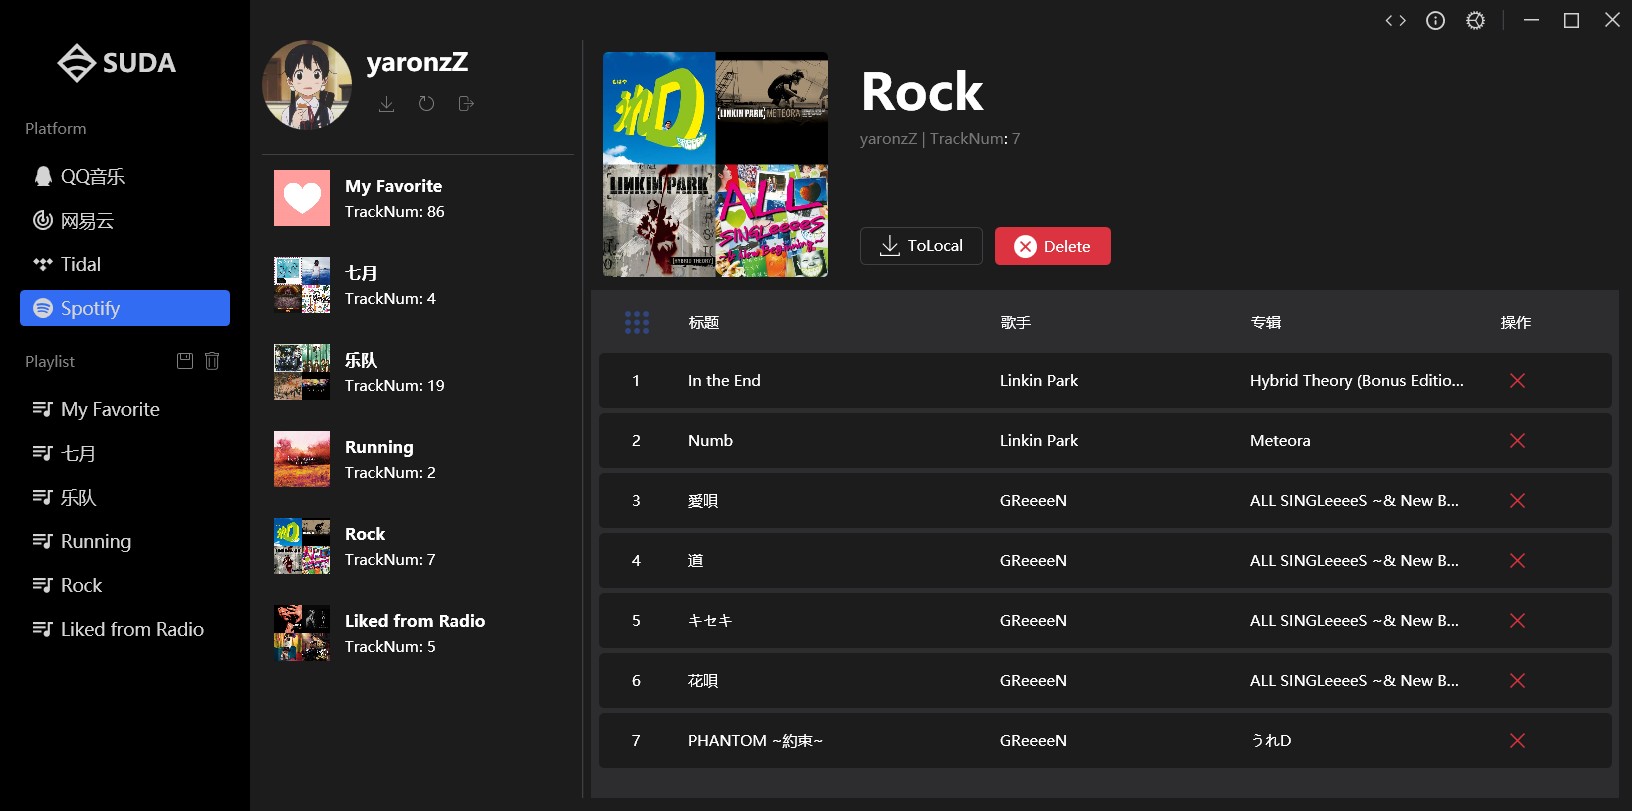Screen dimensions: 1632x811
Task: Select Running playlist with 2 tracks
Action: pos(418,459)
